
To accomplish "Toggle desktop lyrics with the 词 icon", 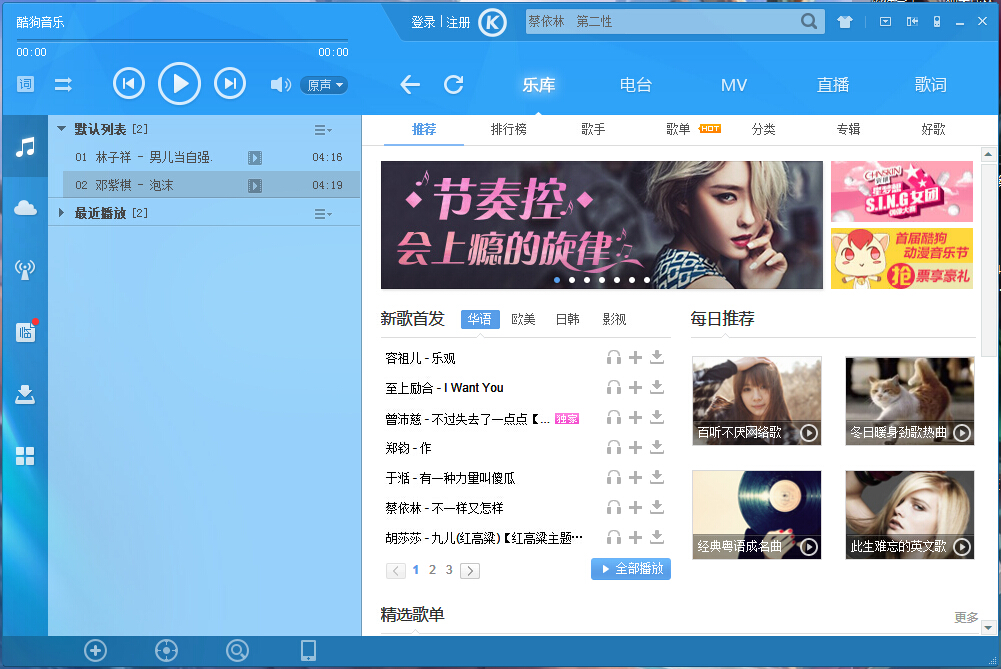I will (26, 84).
